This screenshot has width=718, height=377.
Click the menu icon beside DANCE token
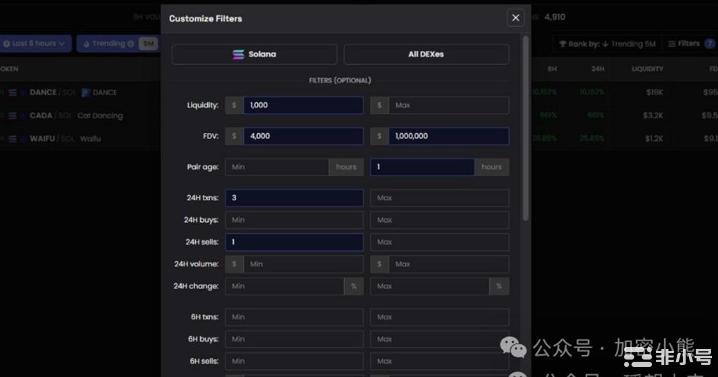coord(13,93)
